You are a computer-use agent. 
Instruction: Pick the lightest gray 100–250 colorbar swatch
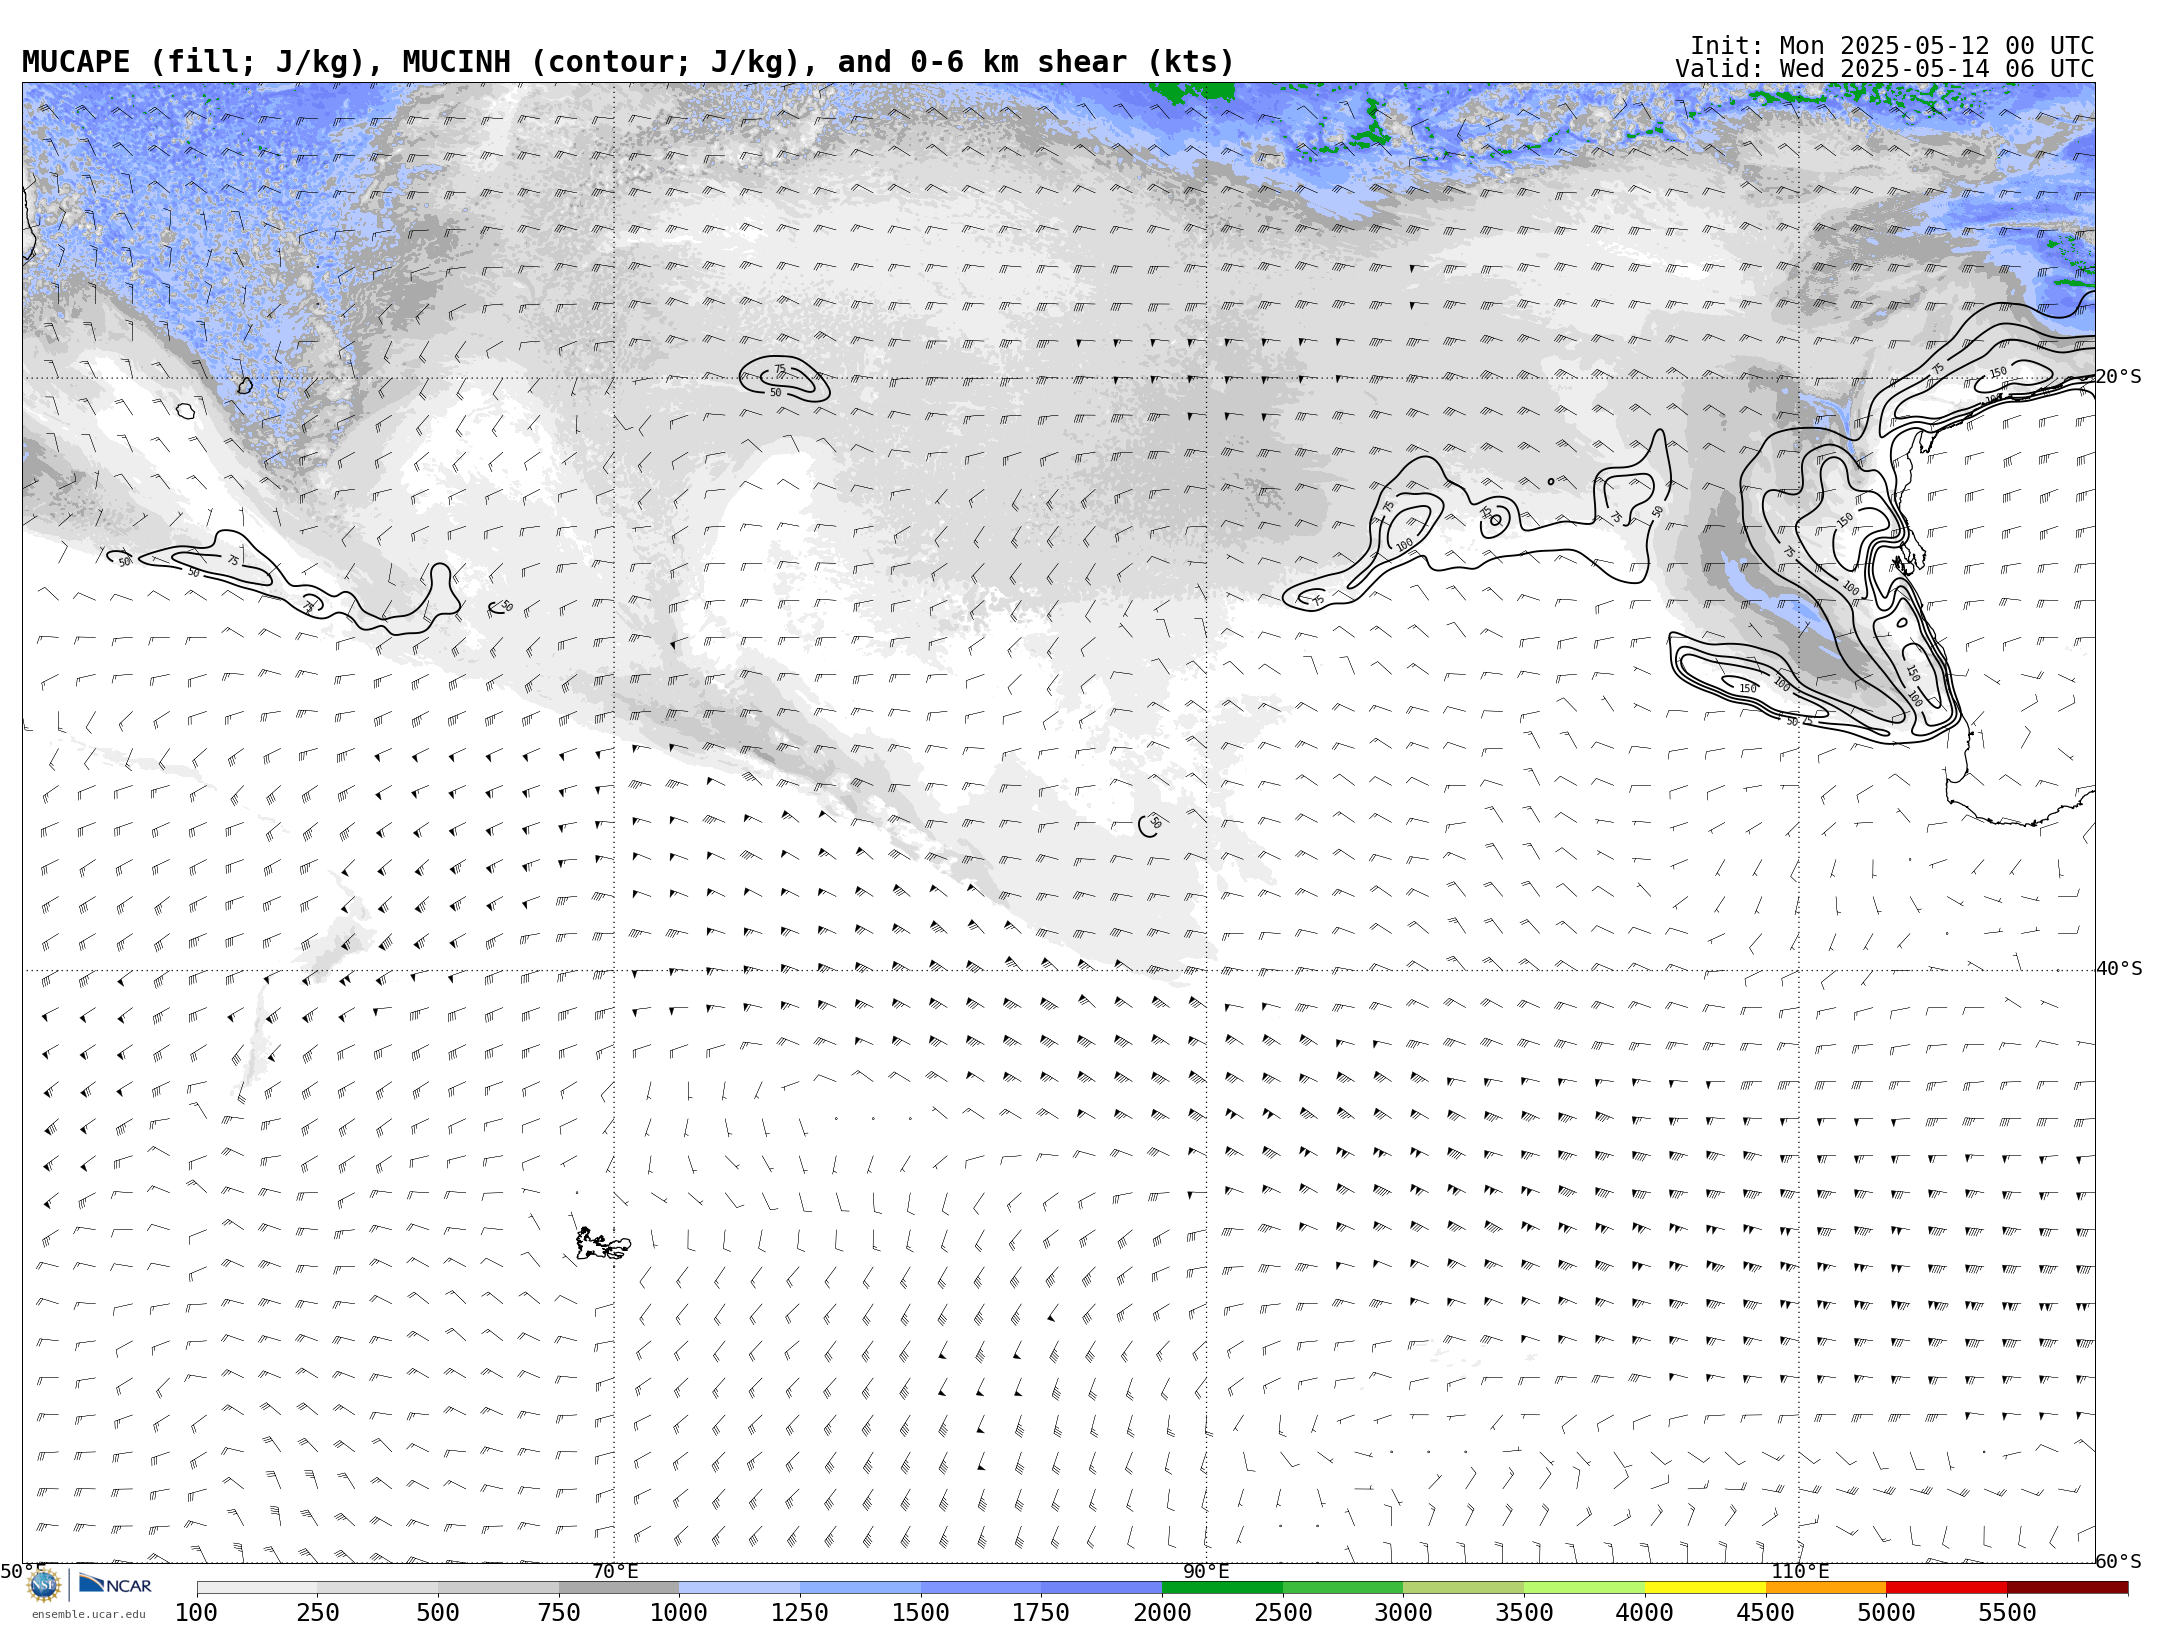point(257,1588)
